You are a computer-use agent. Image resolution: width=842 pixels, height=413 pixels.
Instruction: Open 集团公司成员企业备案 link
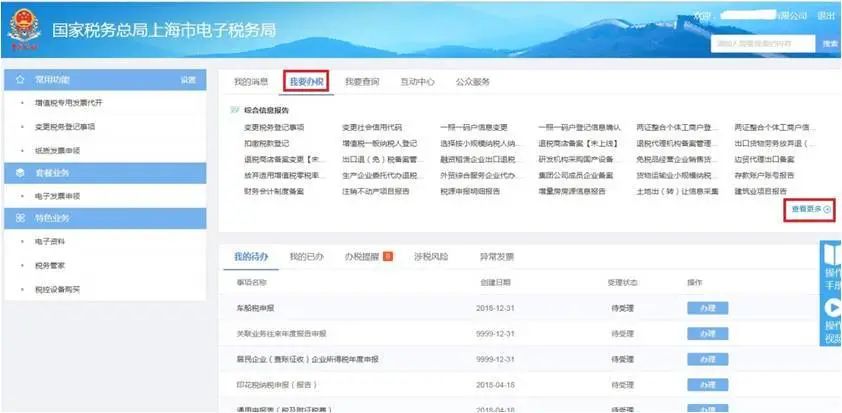(x=576, y=175)
